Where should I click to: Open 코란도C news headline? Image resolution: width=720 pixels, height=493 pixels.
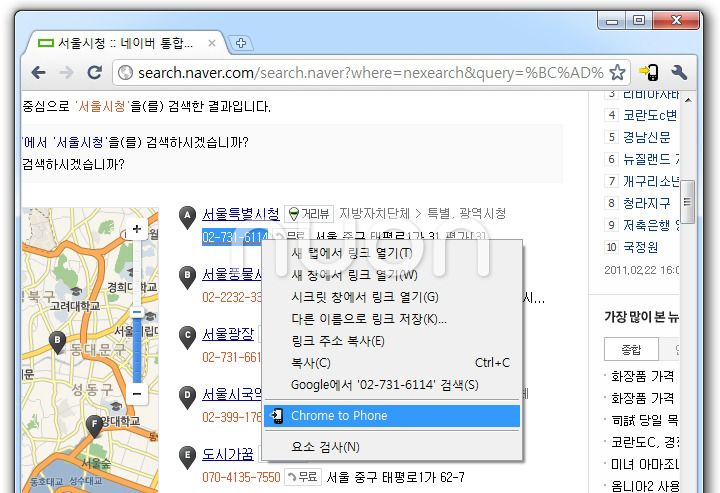[x=644, y=442]
